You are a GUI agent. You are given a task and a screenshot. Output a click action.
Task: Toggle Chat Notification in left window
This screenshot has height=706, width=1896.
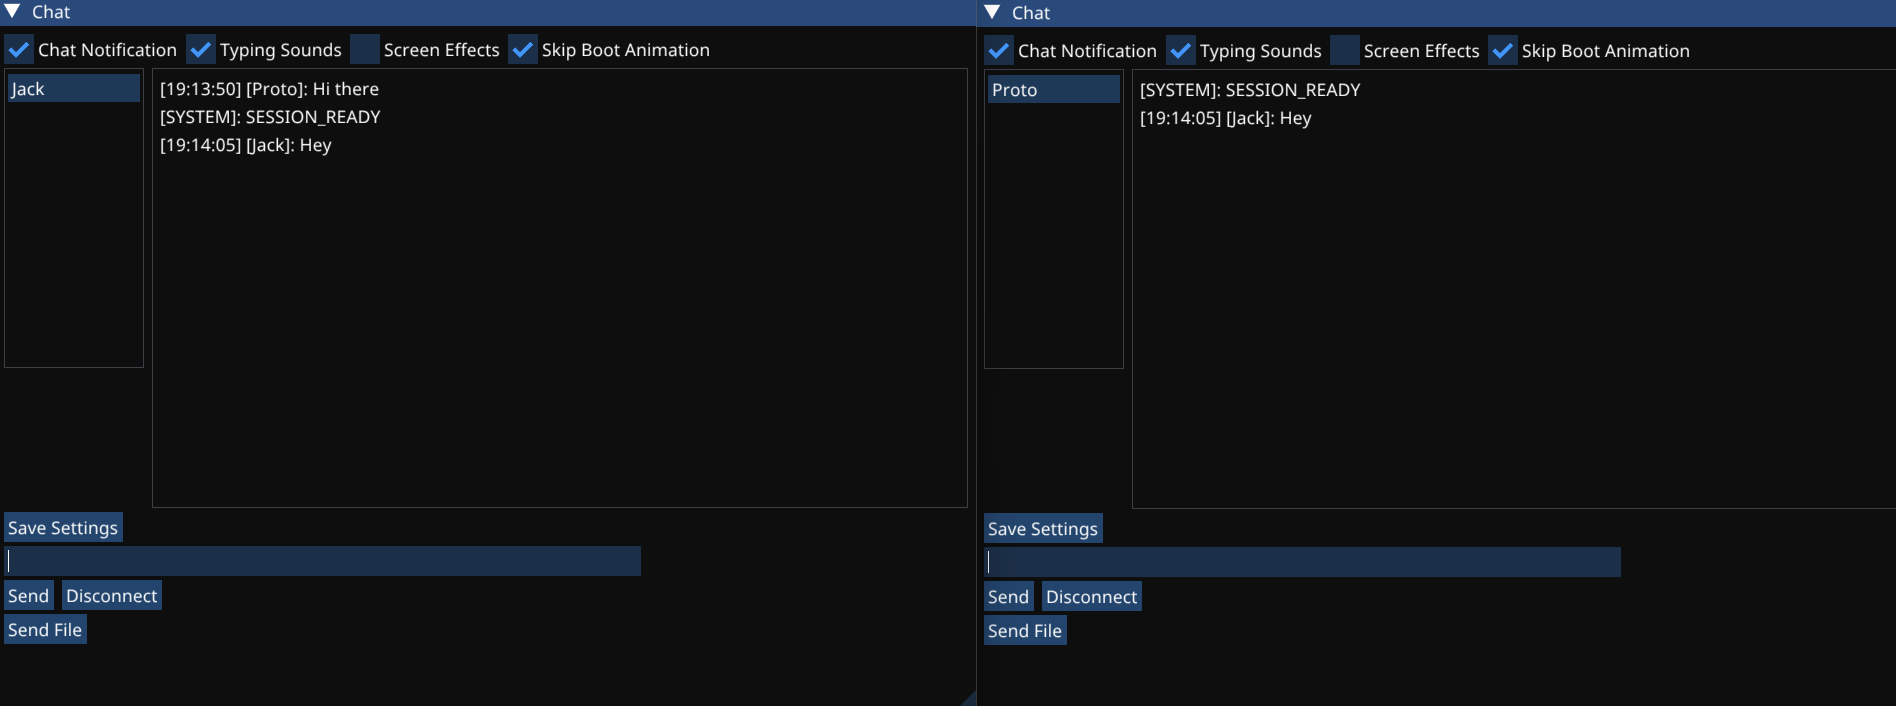pyautogui.click(x=19, y=50)
